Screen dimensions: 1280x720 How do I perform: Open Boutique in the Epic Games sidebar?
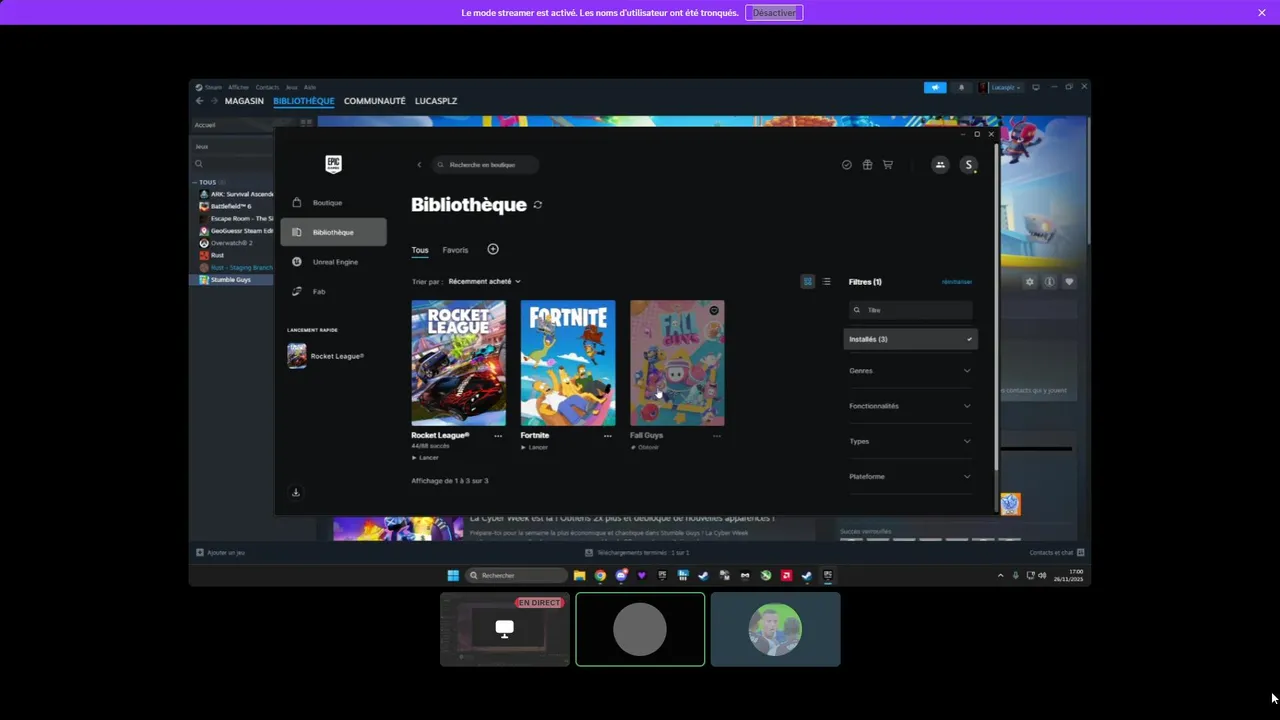click(333, 203)
